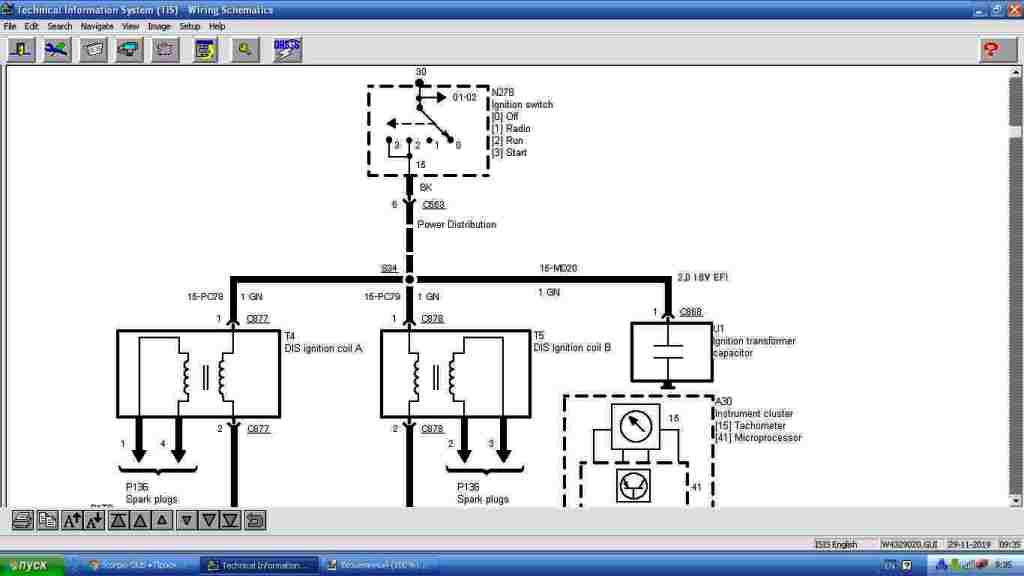The image size is (1024, 576).
Task: Click the '15-MD20' wire label
Action: point(558,268)
